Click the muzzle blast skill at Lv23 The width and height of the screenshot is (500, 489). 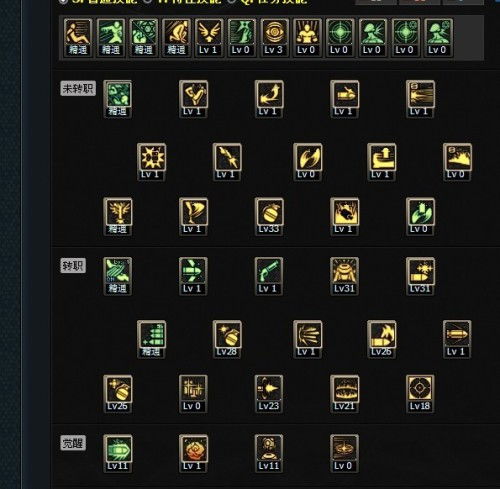[x=269, y=394]
